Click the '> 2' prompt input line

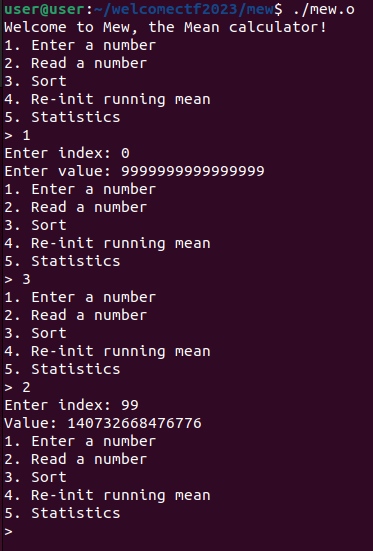click(17, 387)
